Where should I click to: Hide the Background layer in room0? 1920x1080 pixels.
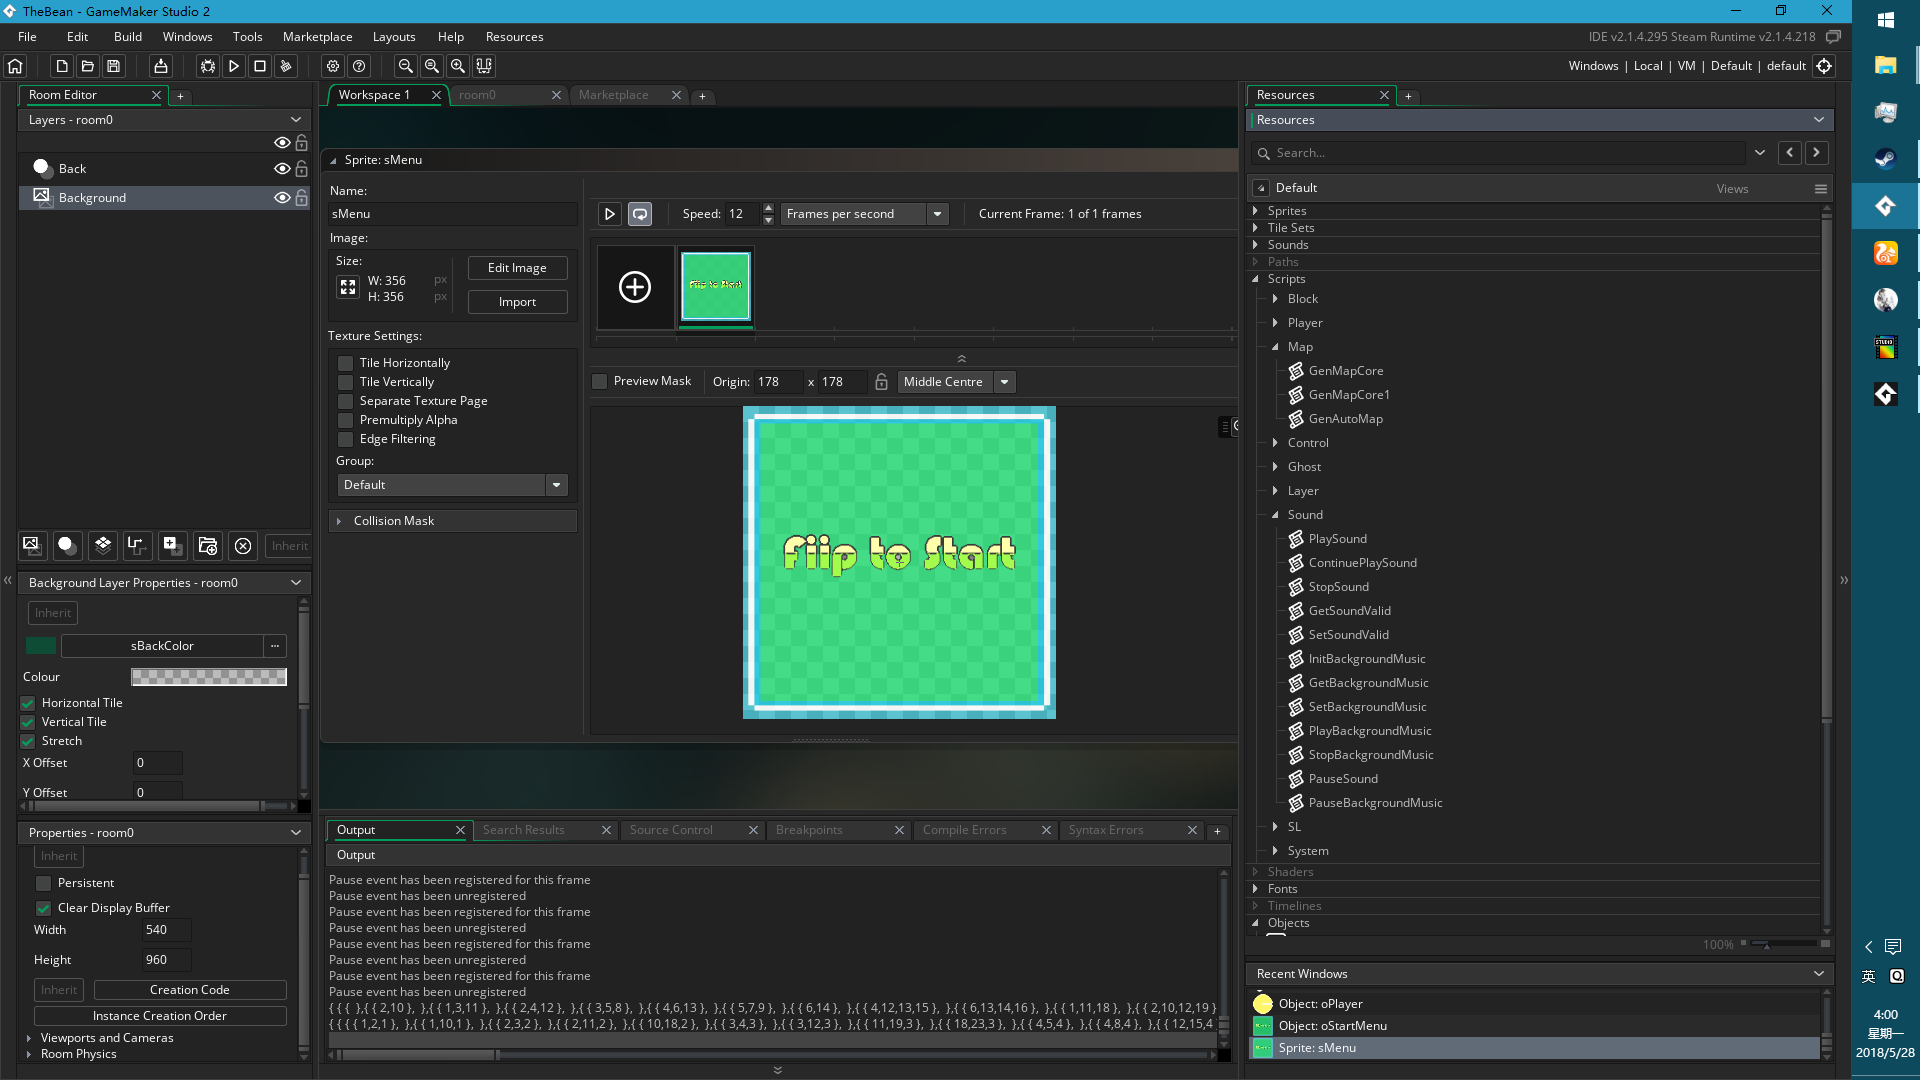pyautogui.click(x=282, y=197)
